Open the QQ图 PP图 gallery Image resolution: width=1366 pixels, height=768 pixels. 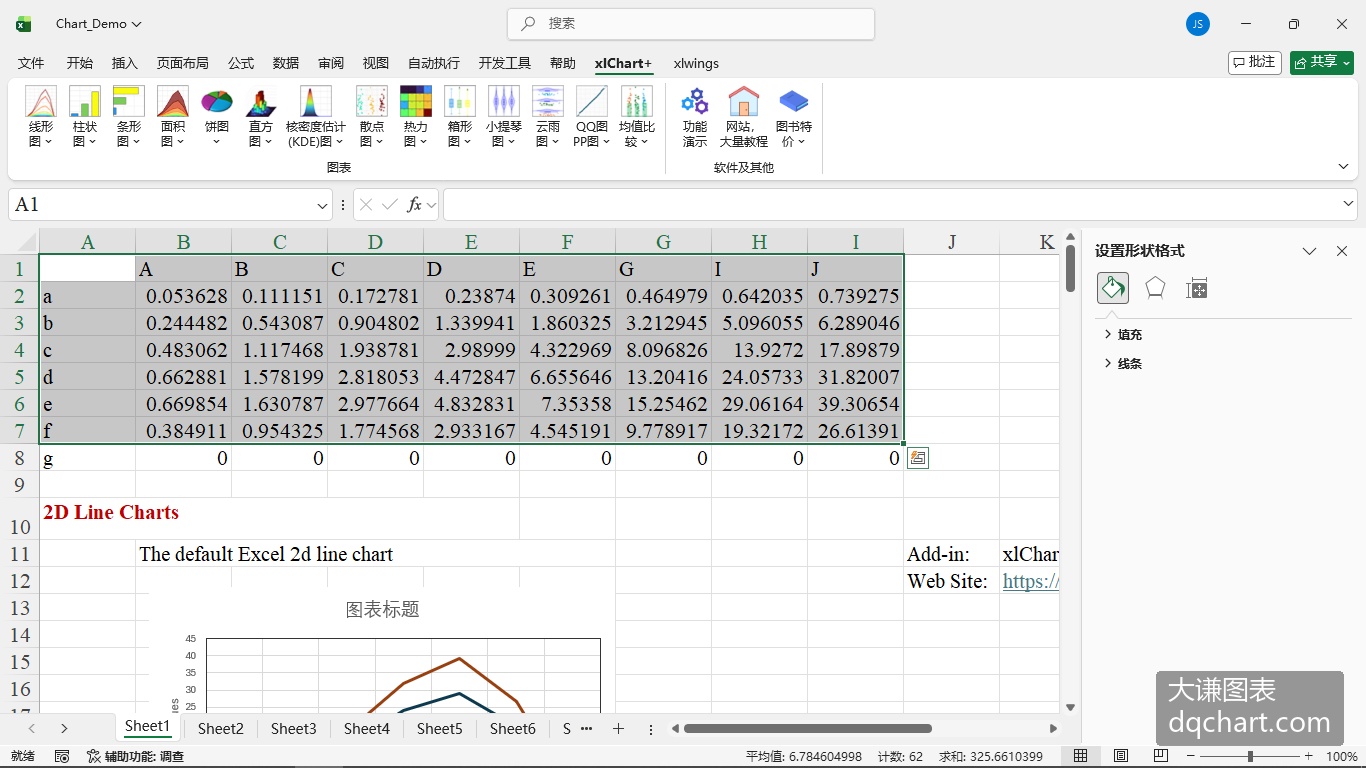pyautogui.click(x=592, y=117)
